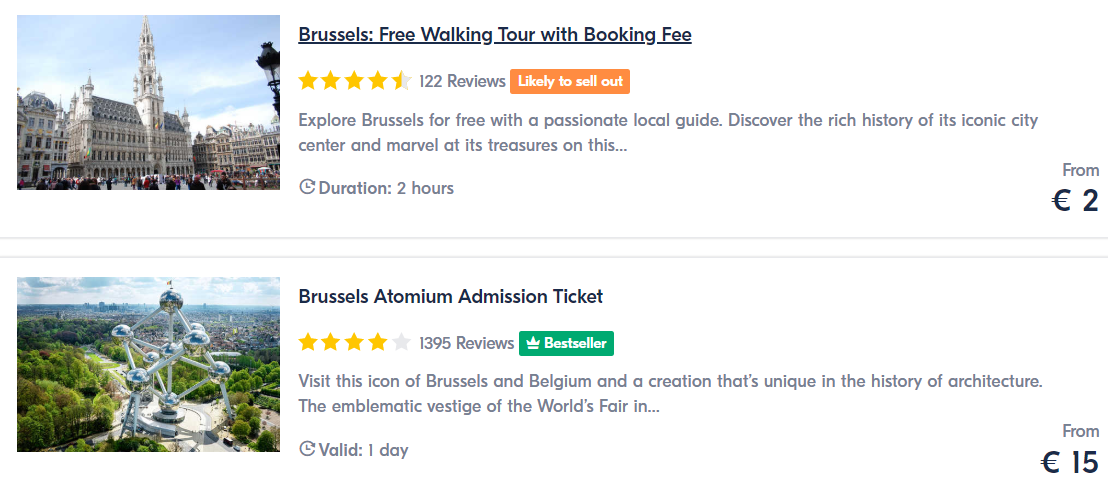Click the third star of Atomium rating

pyautogui.click(x=355, y=343)
